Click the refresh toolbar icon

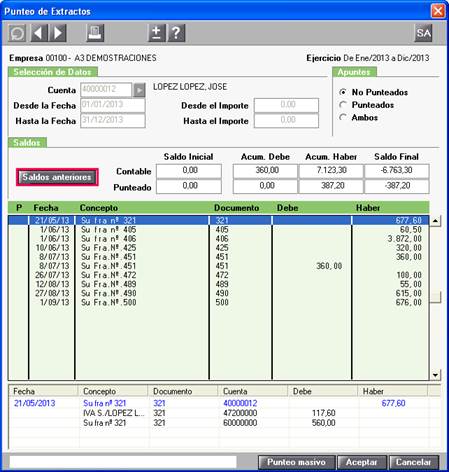tap(17, 33)
